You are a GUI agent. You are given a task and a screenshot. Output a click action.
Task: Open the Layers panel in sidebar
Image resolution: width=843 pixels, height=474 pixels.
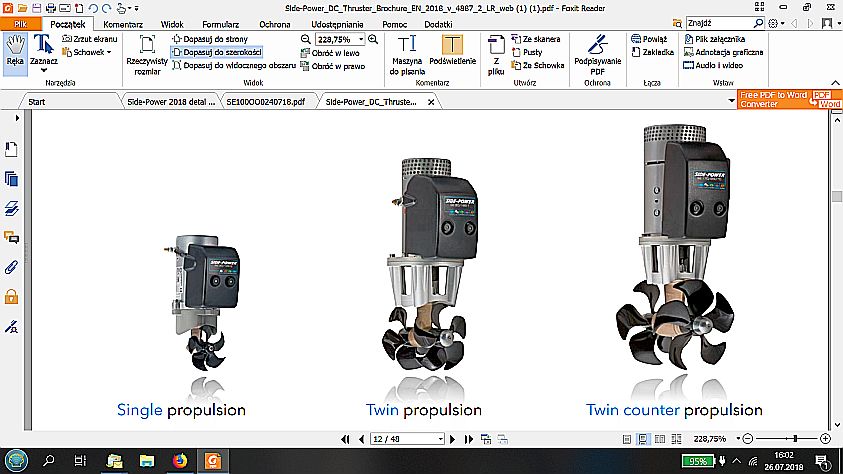[11, 208]
